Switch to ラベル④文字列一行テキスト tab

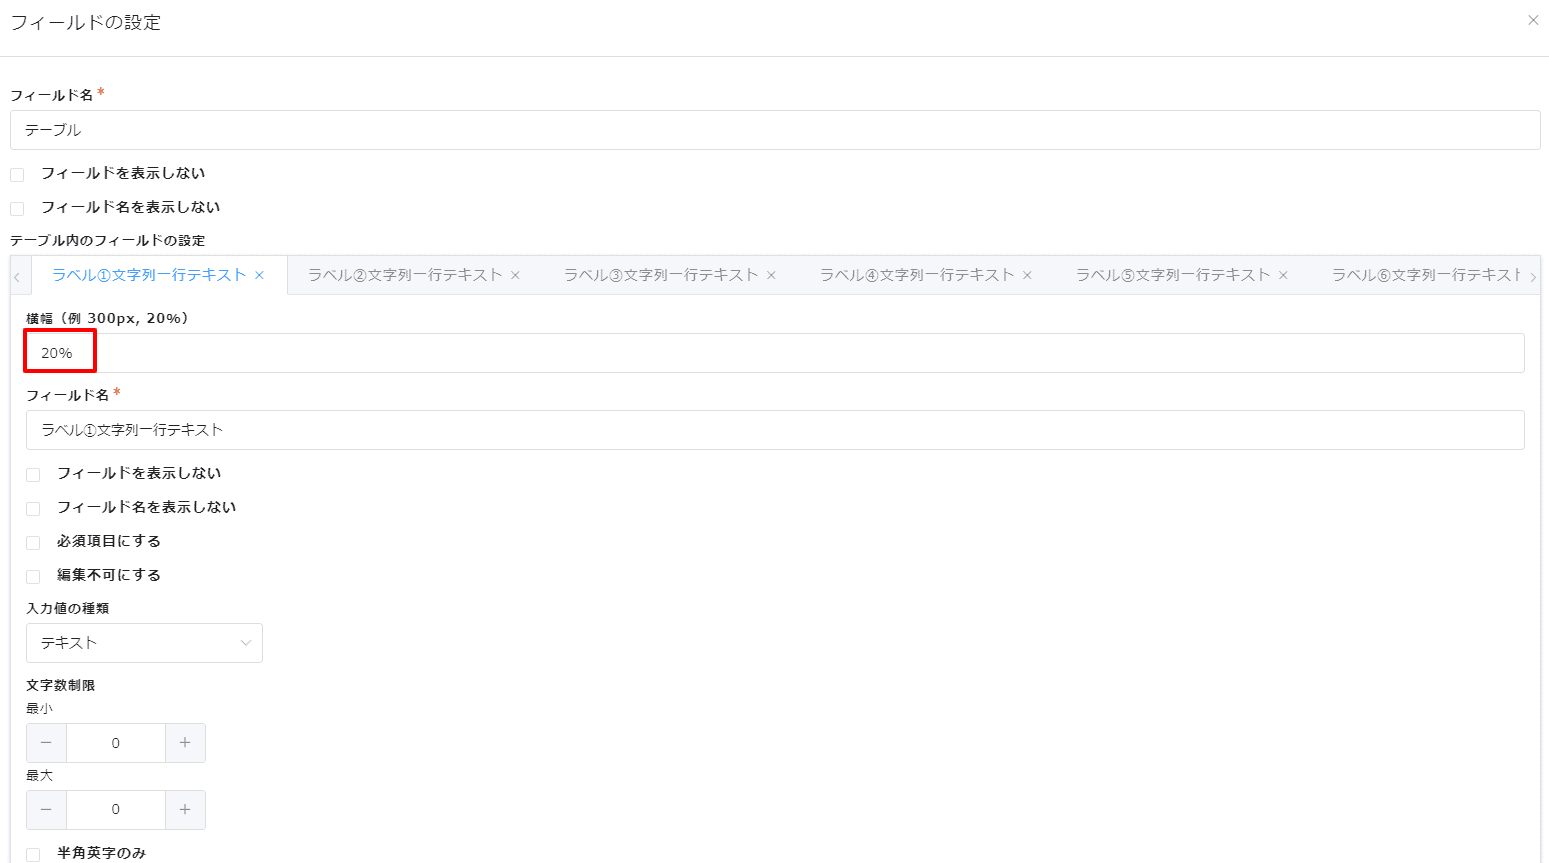pos(917,275)
